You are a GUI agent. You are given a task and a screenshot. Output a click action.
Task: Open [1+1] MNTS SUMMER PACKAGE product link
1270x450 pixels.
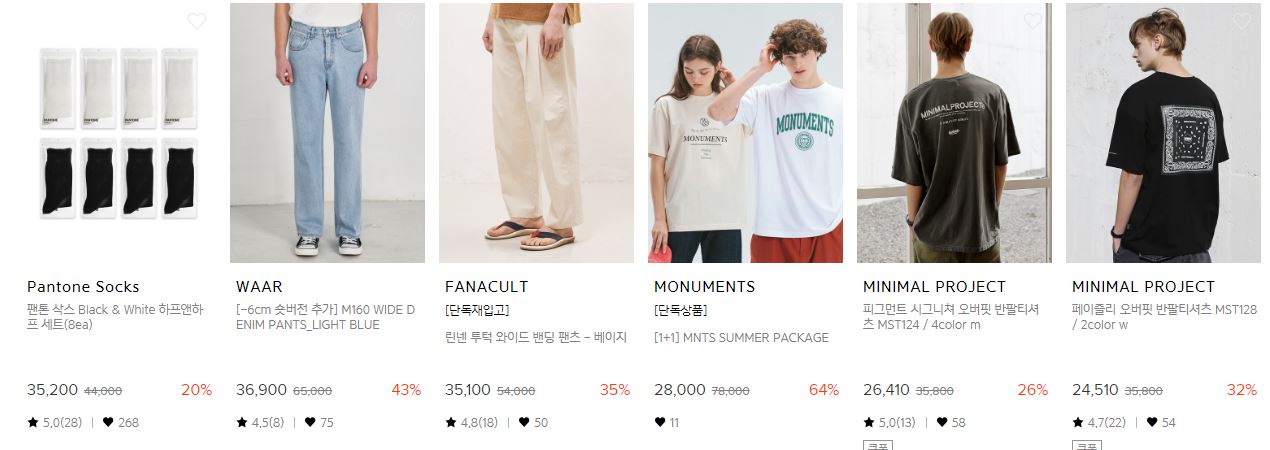click(x=741, y=338)
